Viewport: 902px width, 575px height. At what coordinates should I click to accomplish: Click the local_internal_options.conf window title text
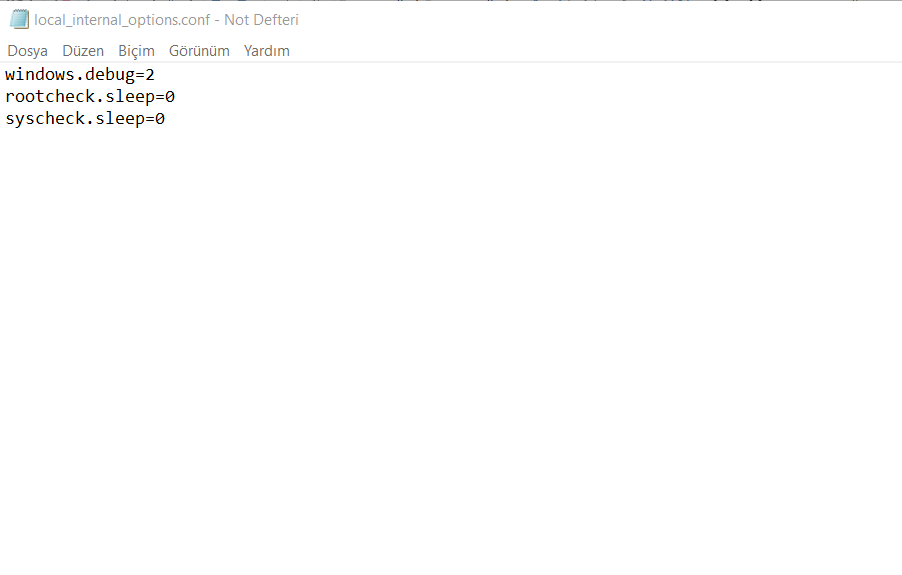(166, 19)
